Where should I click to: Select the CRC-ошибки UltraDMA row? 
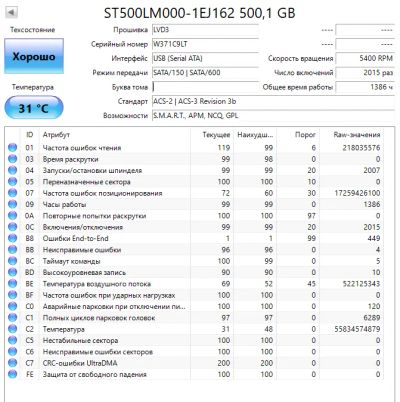tap(195, 363)
